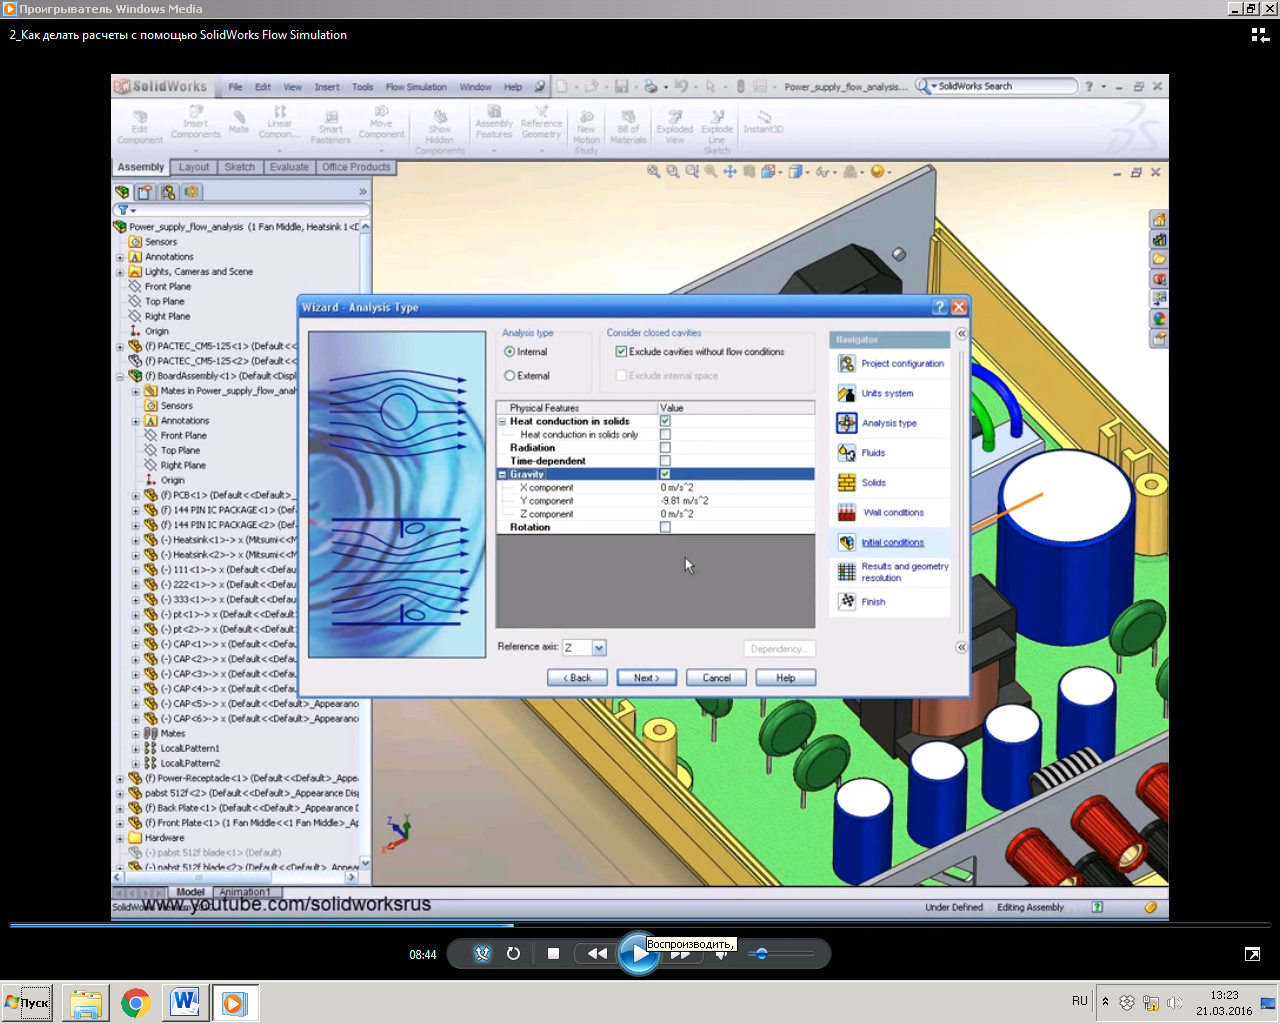This screenshot has width=1280, height=1024.
Task: Click the wizard title bar help icon
Action: coord(939,307)
